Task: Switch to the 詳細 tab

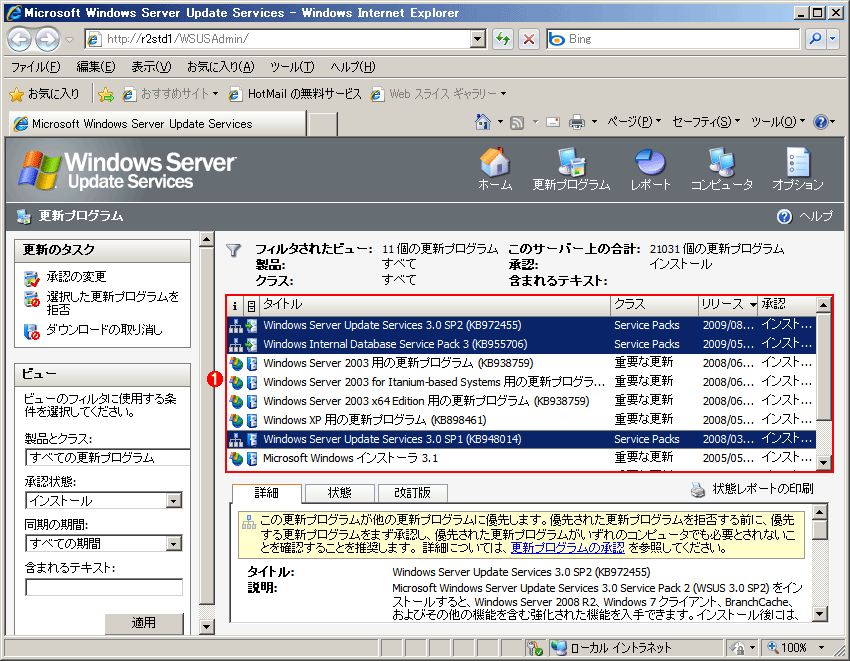Action: pyautogui.click(x=266, y=492)
